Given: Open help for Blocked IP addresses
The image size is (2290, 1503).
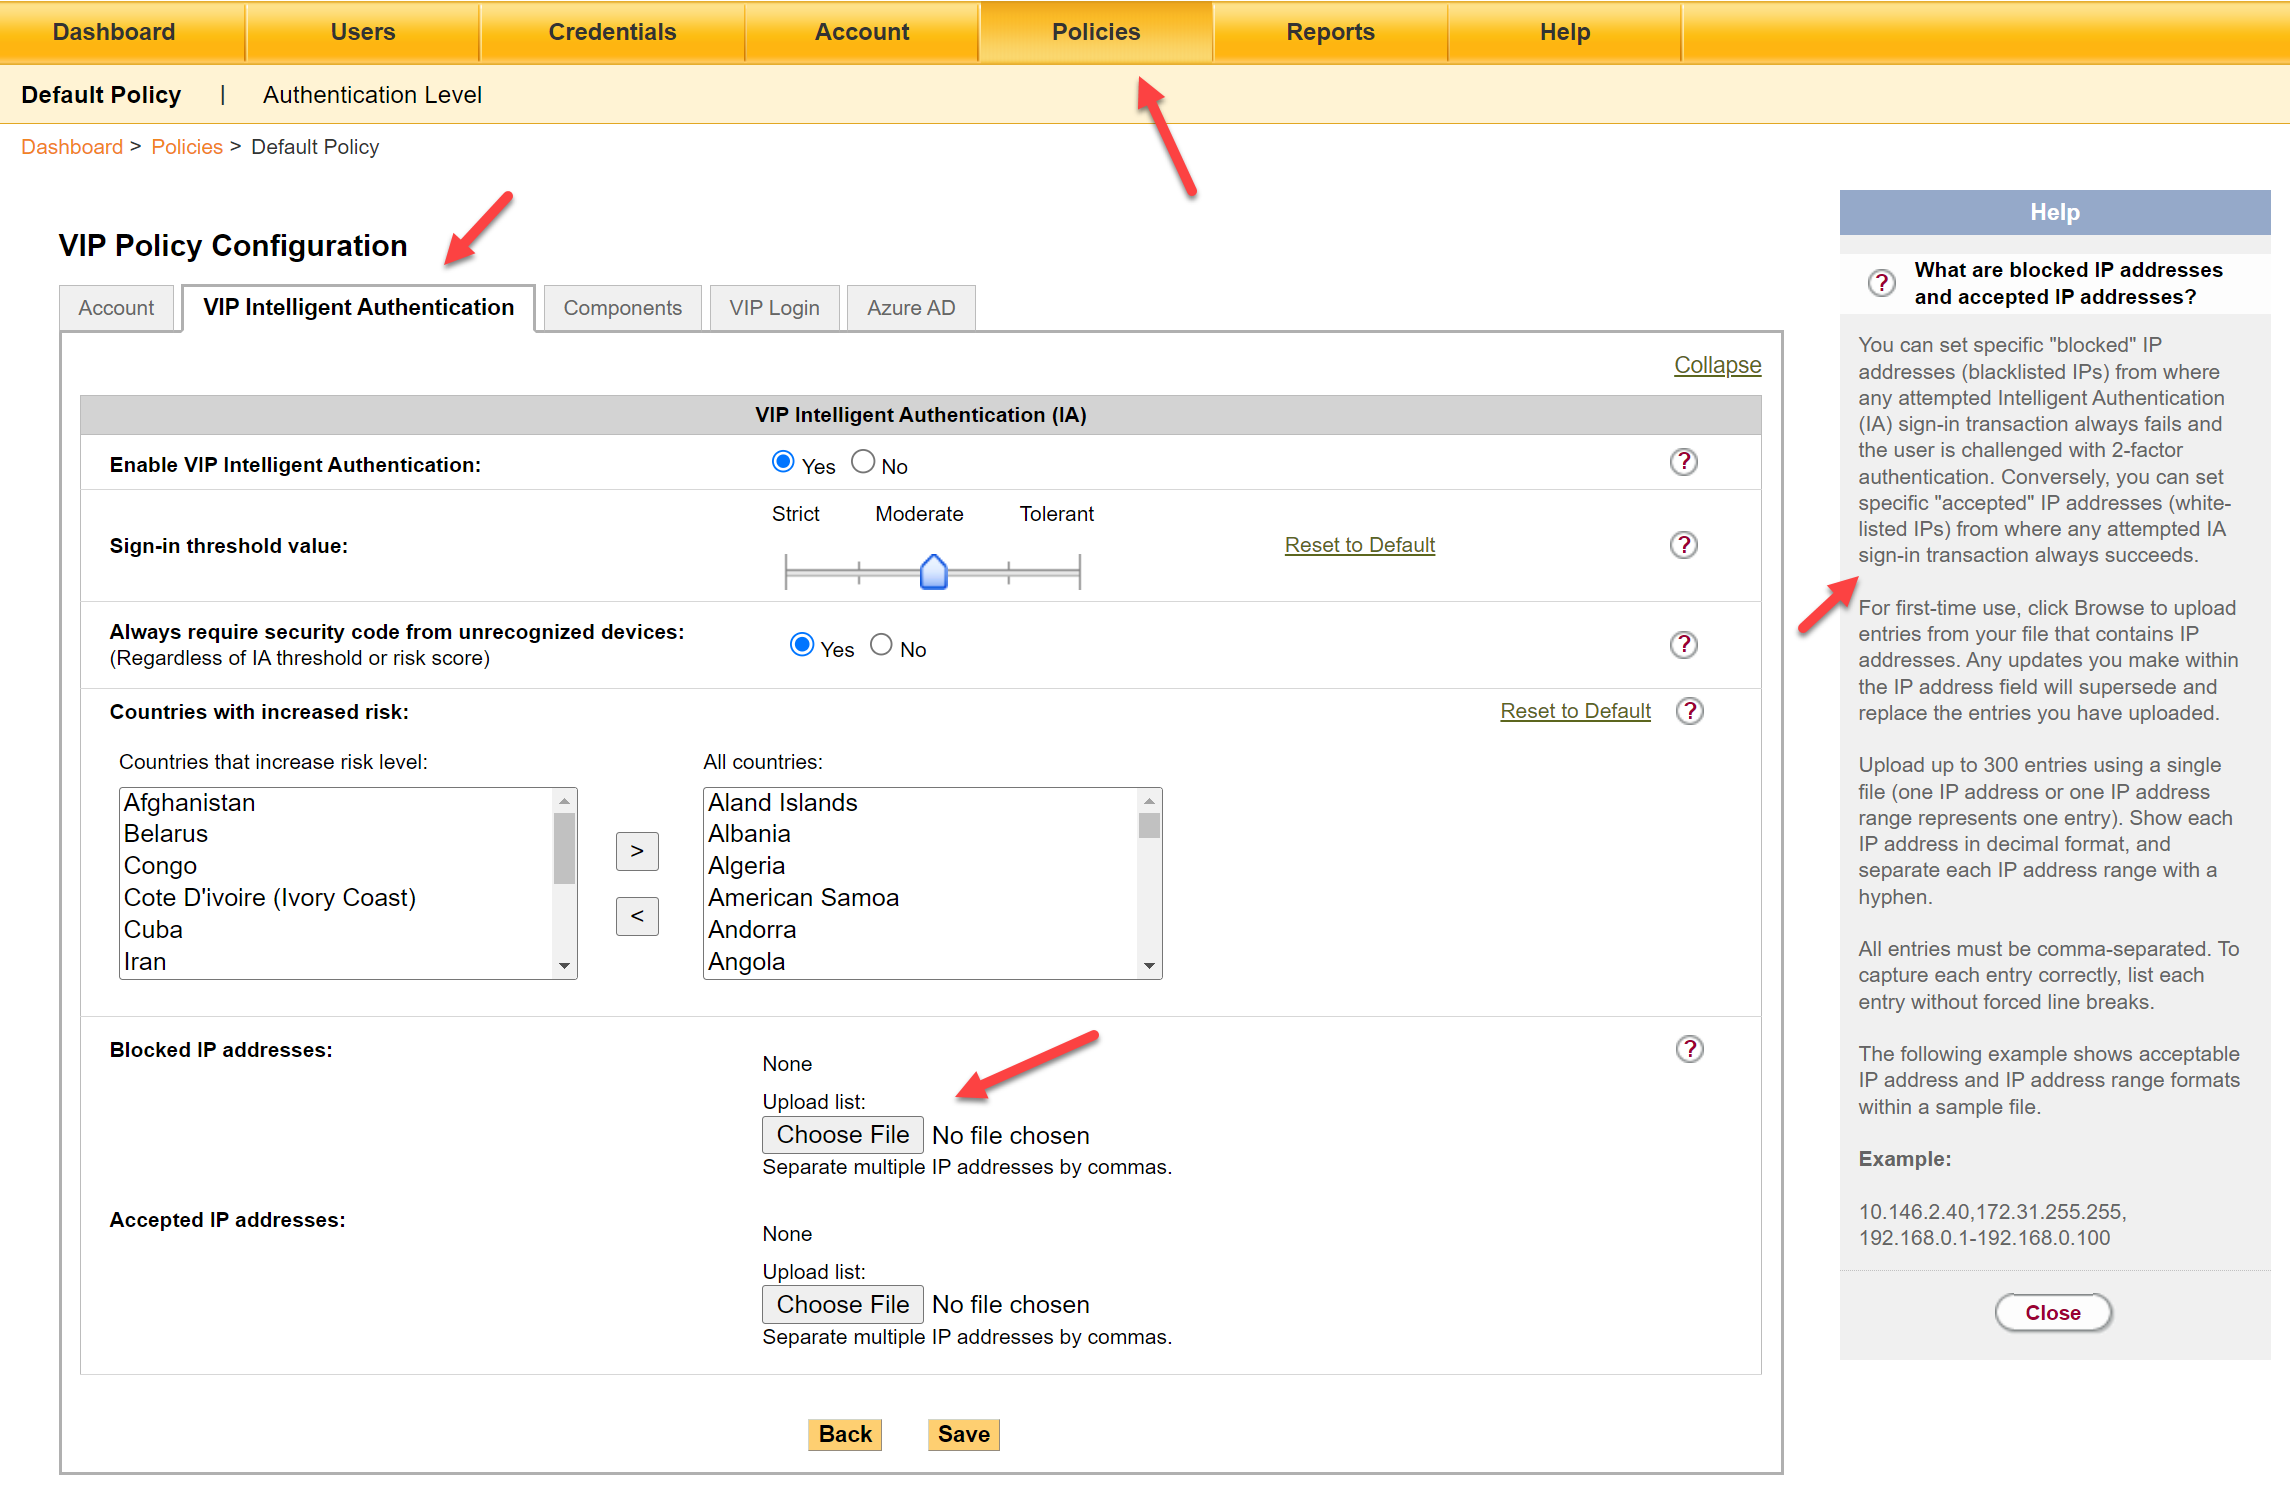Looking at the screenshot, I should pos(1690,1049).
